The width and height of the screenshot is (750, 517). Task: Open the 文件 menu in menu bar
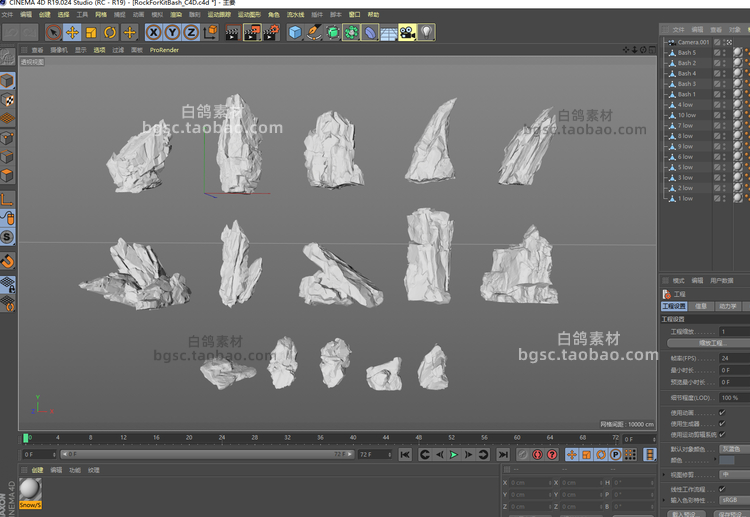tap(7, 15)
